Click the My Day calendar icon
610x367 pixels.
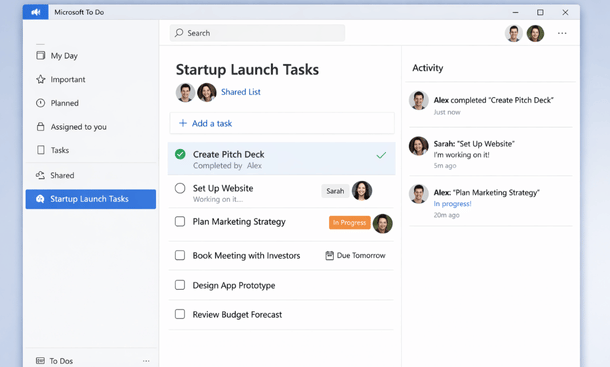tap(40, 55)
